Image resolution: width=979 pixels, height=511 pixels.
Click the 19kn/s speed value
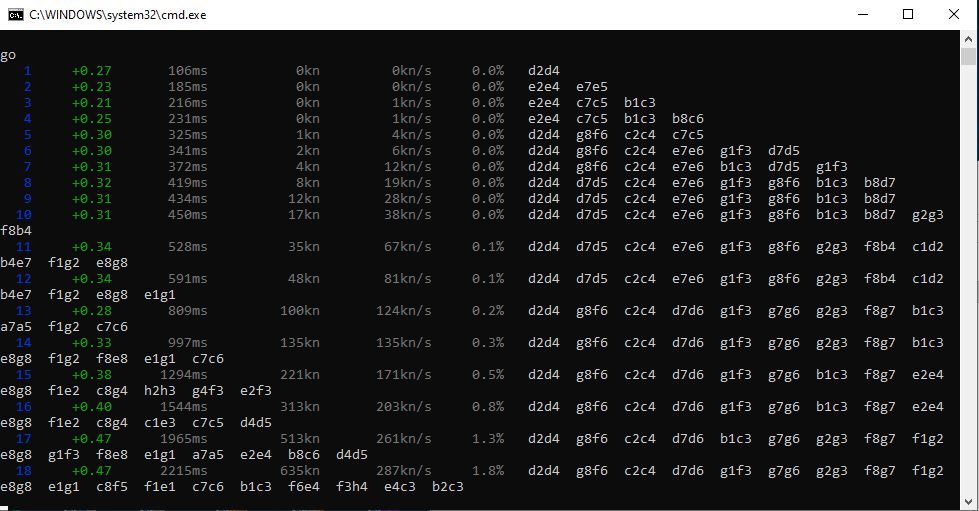pyautogui.click(x=407, y=183)
